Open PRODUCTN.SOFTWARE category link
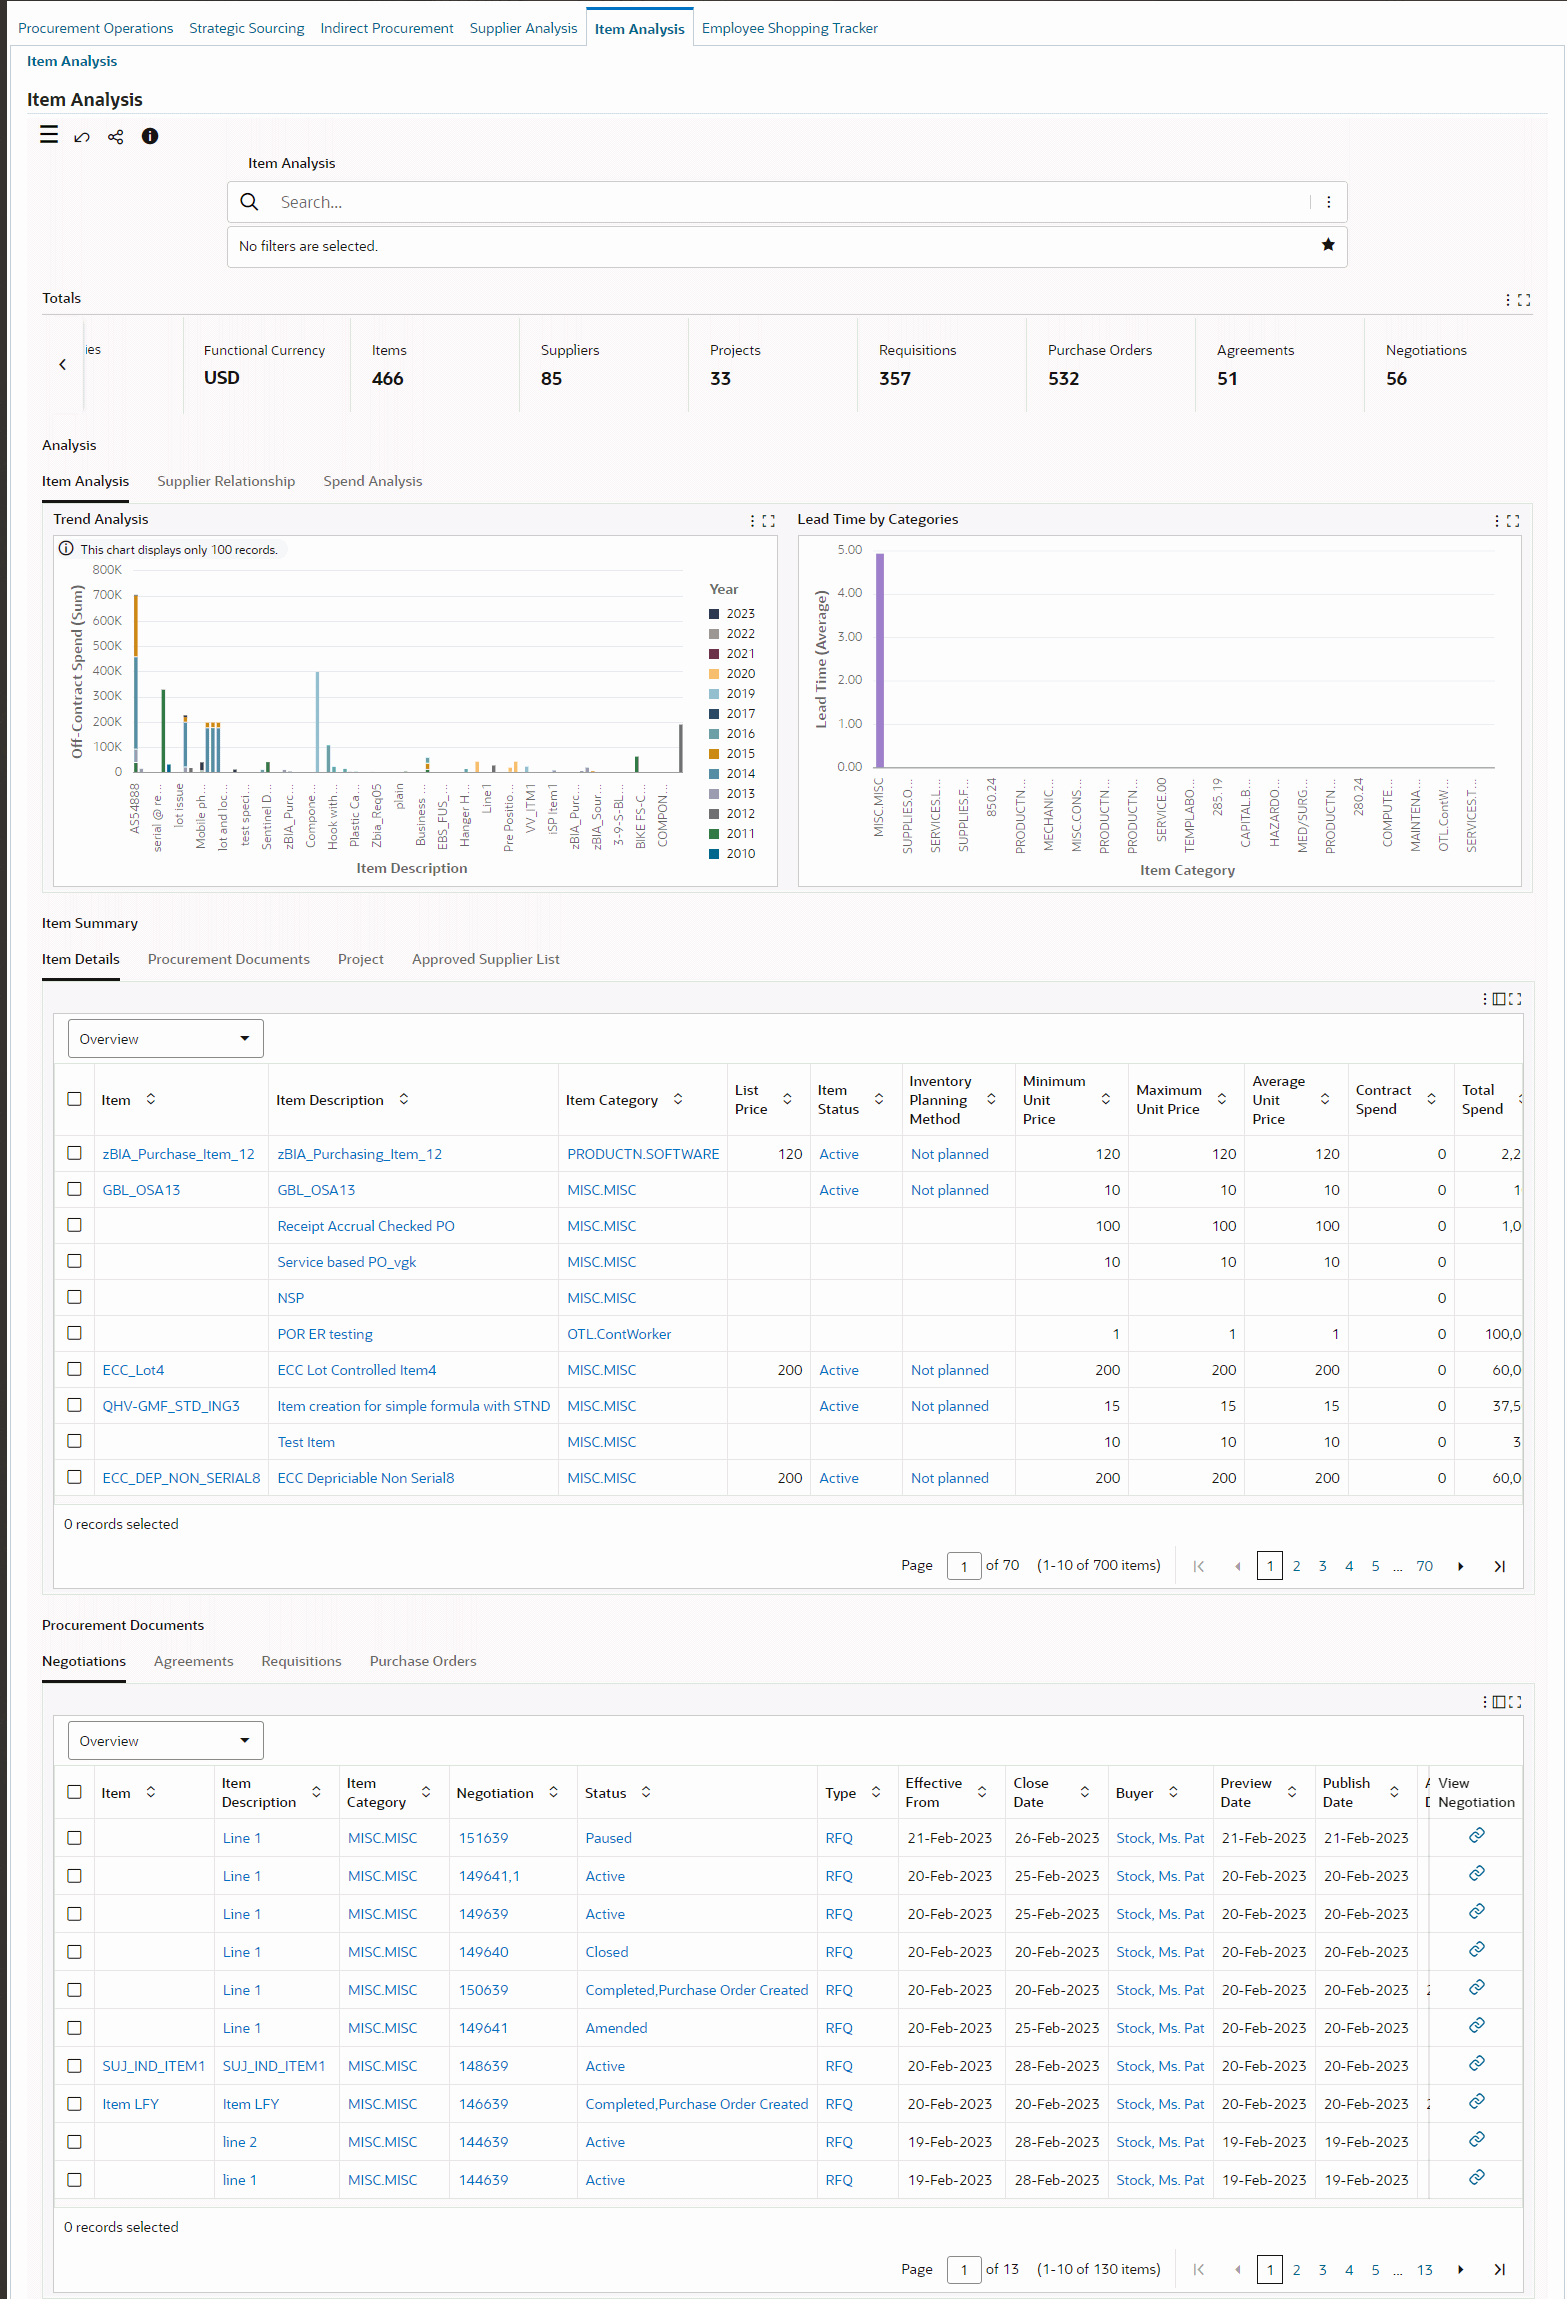This screenshot has height=2299, width=1567. tap(643, 1154)
